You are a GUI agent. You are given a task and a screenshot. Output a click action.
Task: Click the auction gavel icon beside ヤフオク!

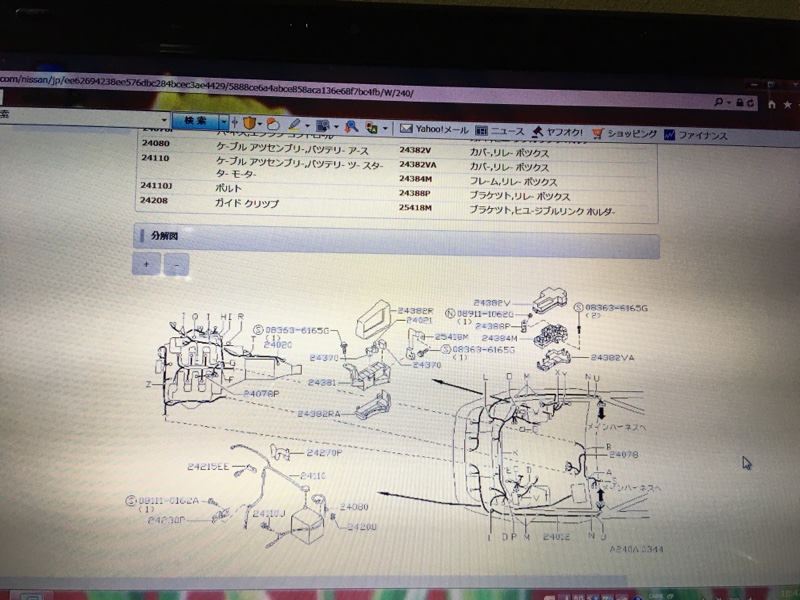(537, 132)
